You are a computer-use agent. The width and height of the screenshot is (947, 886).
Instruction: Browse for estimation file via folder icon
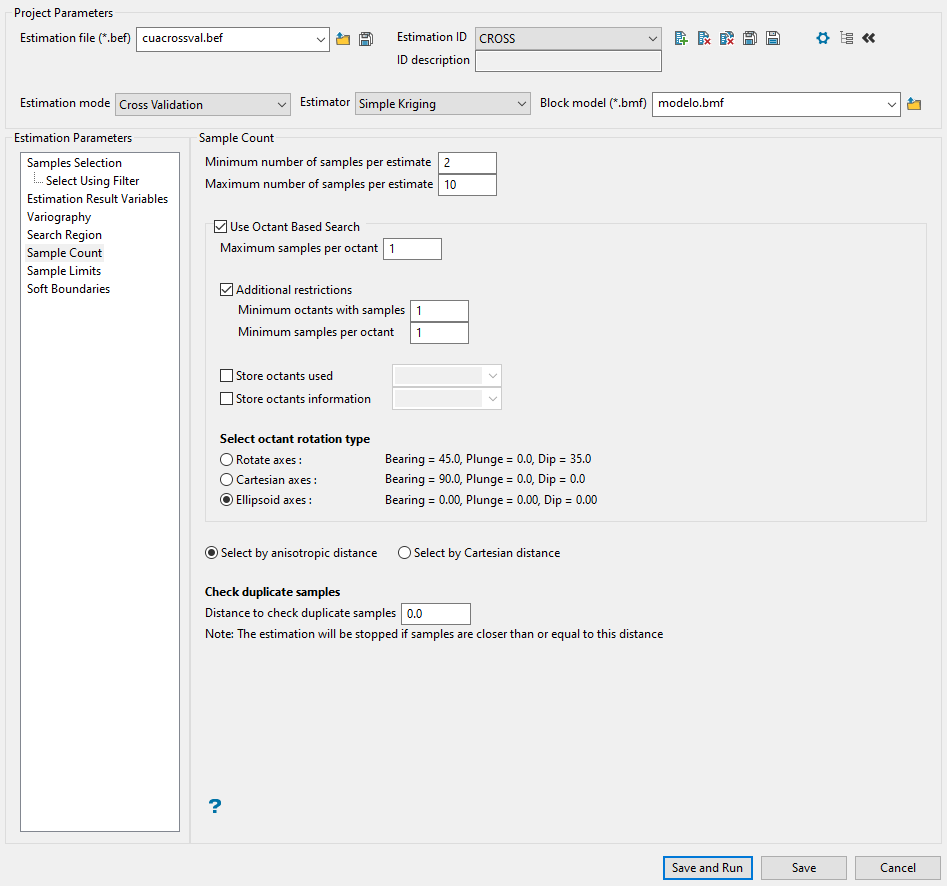[x=343, y=39]
